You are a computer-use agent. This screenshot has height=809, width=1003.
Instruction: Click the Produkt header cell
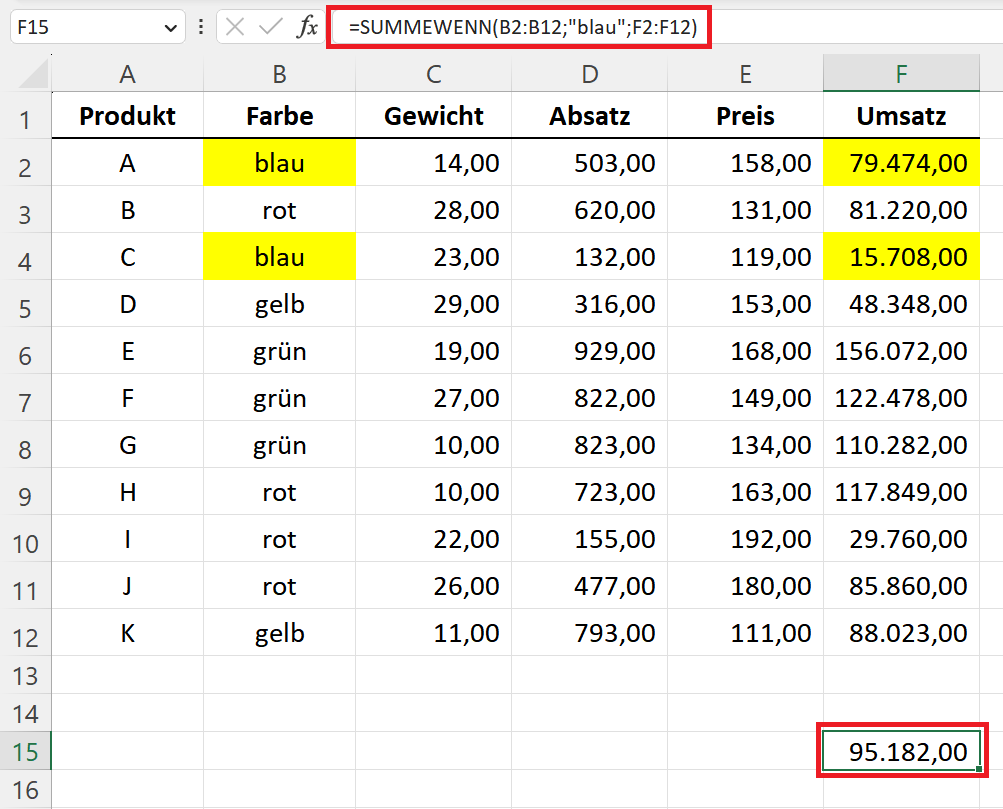pyautogui.click(x=127, y=116)
